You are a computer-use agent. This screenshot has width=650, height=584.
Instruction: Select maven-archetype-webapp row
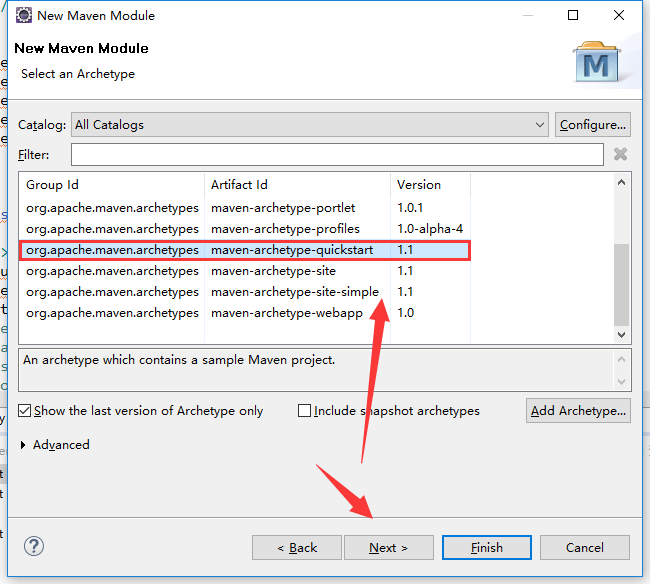pos(245,313)
